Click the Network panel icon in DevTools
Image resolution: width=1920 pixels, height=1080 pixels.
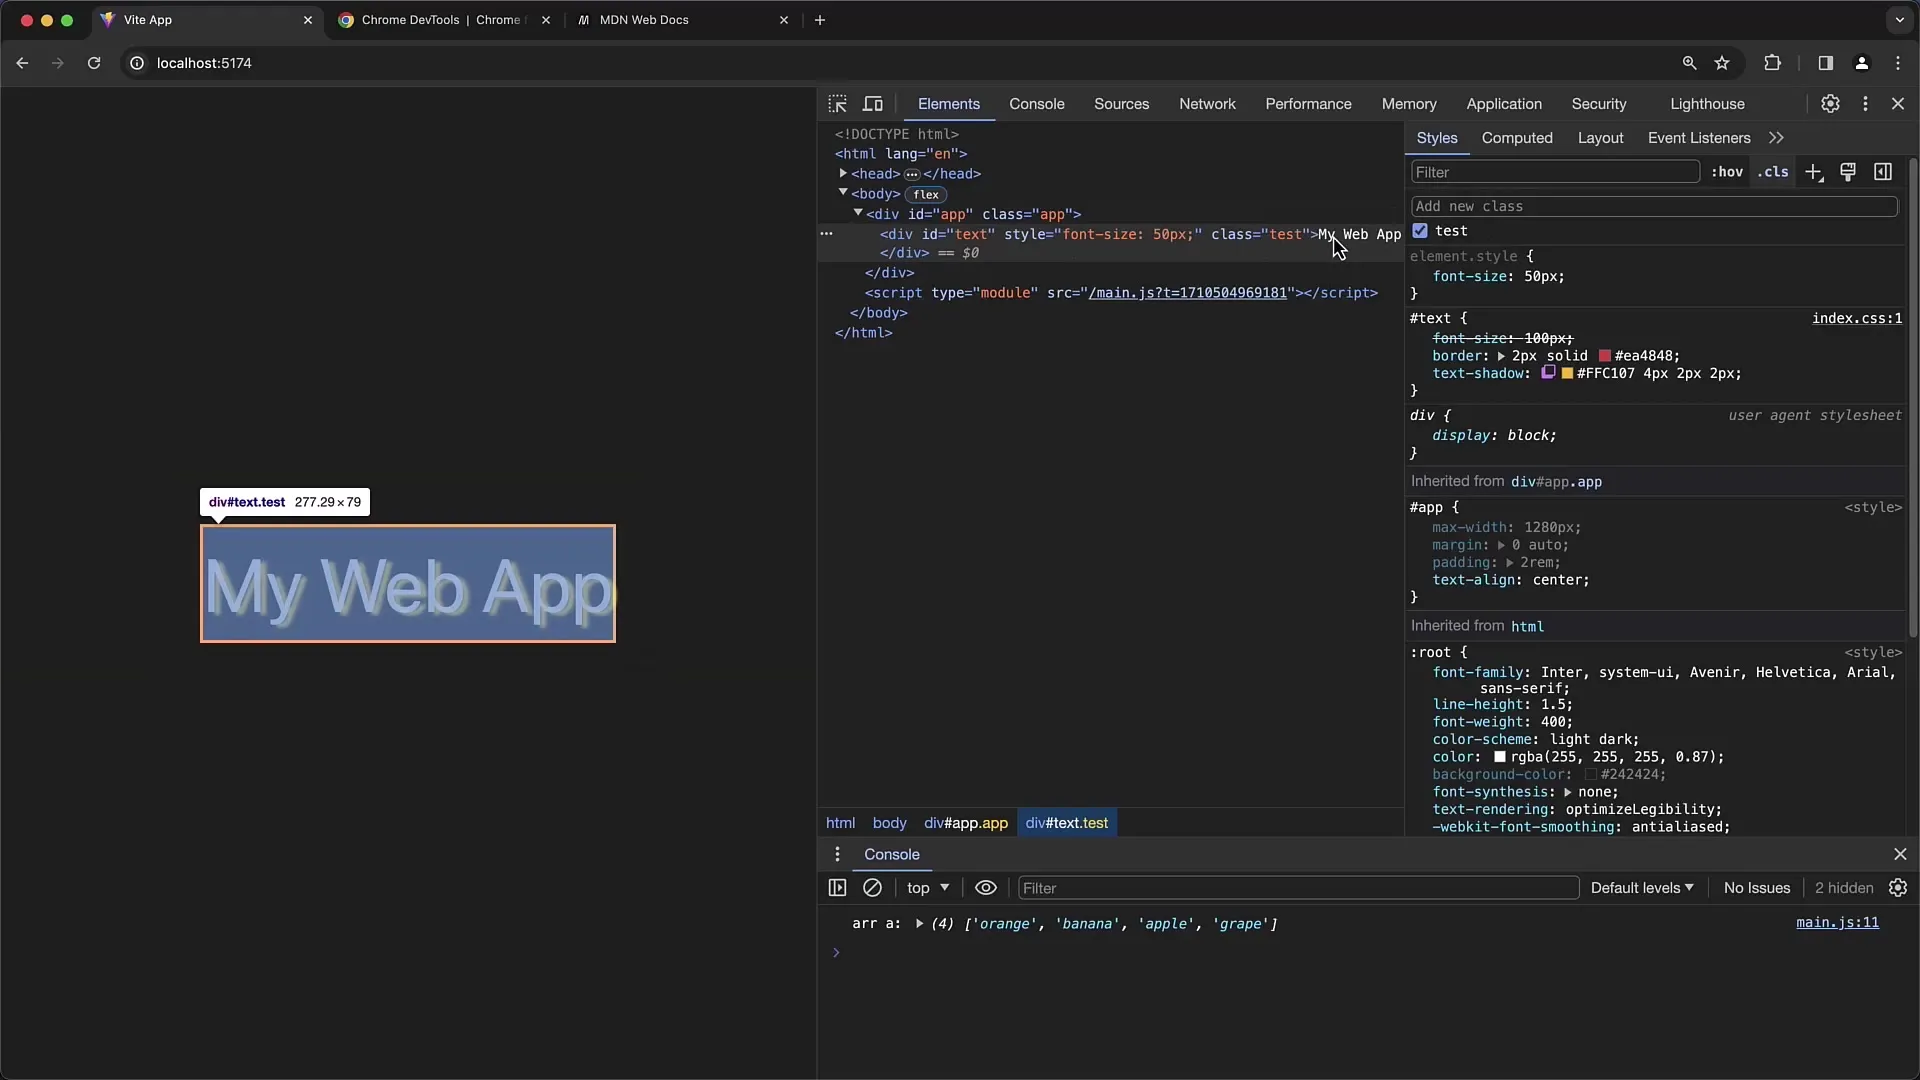tap(1208, 103)
